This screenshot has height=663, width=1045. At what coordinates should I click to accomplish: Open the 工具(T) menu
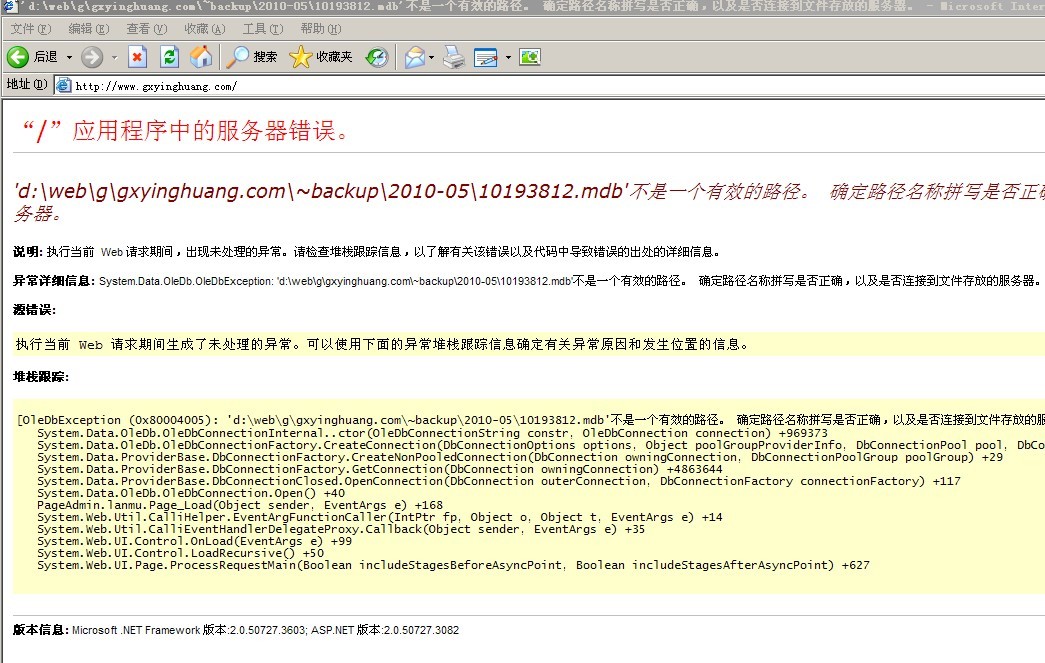point(261,29)
